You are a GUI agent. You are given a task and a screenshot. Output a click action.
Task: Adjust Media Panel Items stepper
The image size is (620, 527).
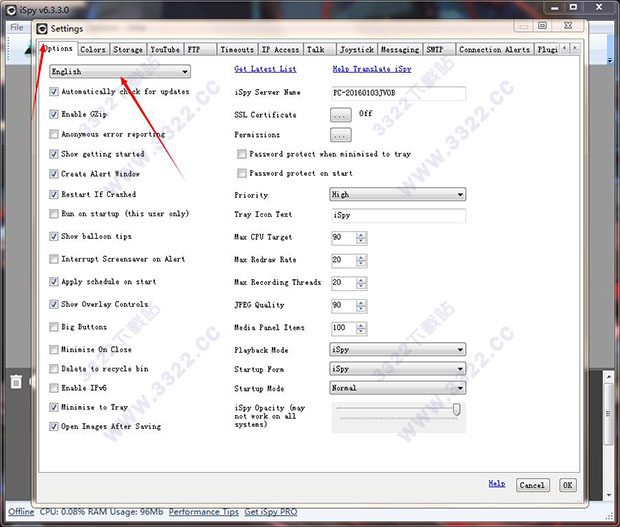coord(361,328)
